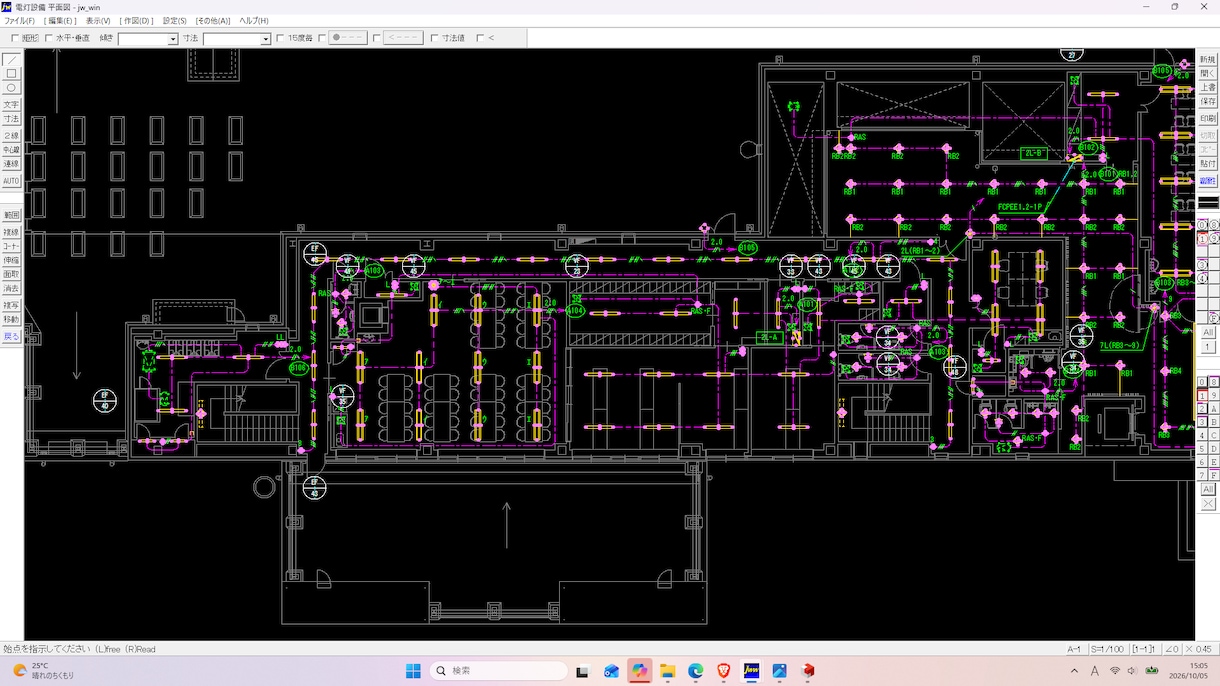Open the 設定(S) menu

click(x=175, y=21)
